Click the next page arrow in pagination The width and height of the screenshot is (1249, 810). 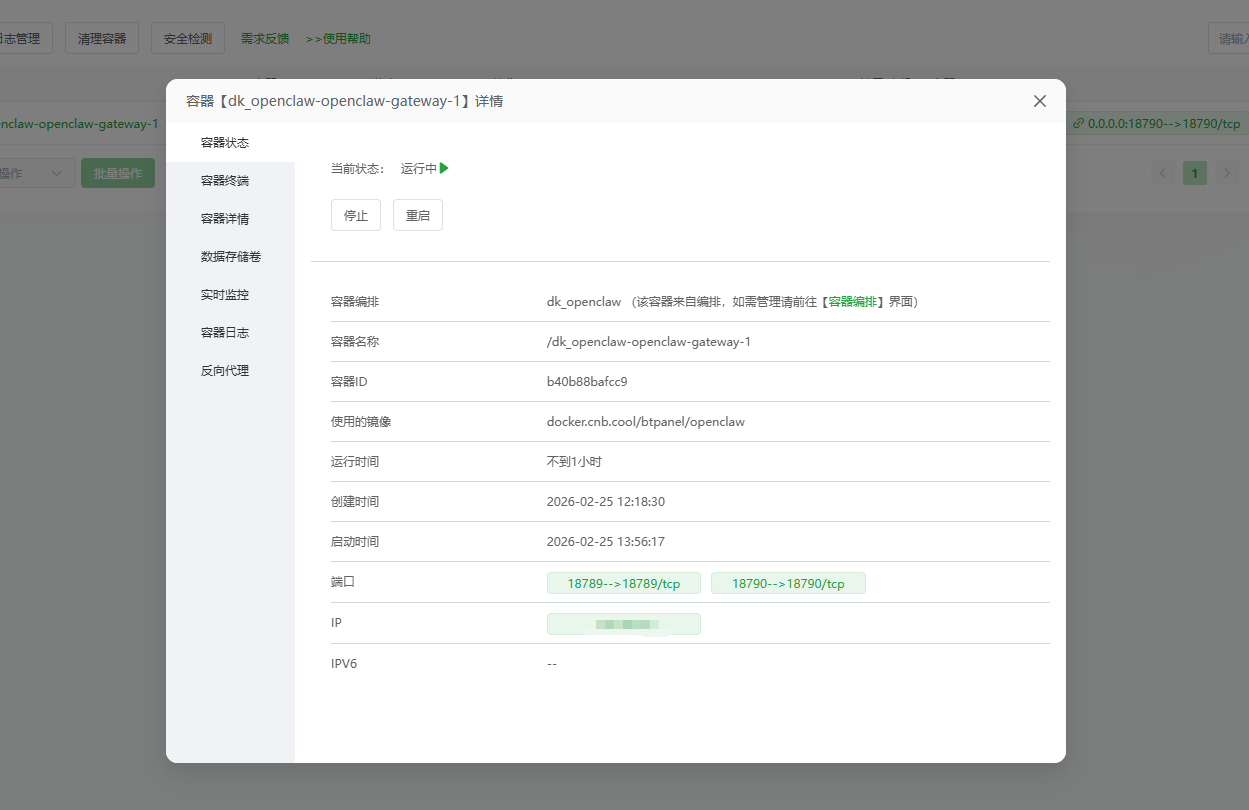(x=1227, y=172)
